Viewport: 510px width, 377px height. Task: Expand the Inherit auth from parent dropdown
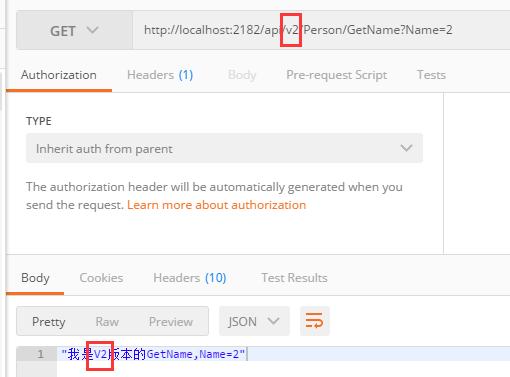pos(224,148)
